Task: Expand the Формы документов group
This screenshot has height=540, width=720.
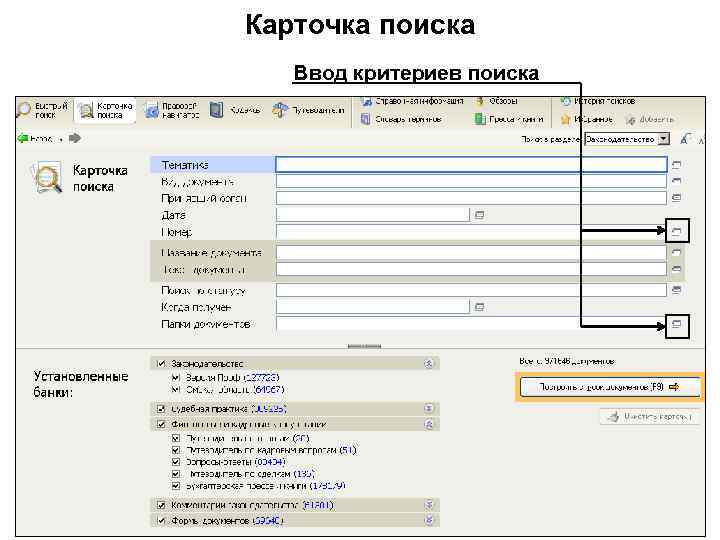Action: (428, 520)
